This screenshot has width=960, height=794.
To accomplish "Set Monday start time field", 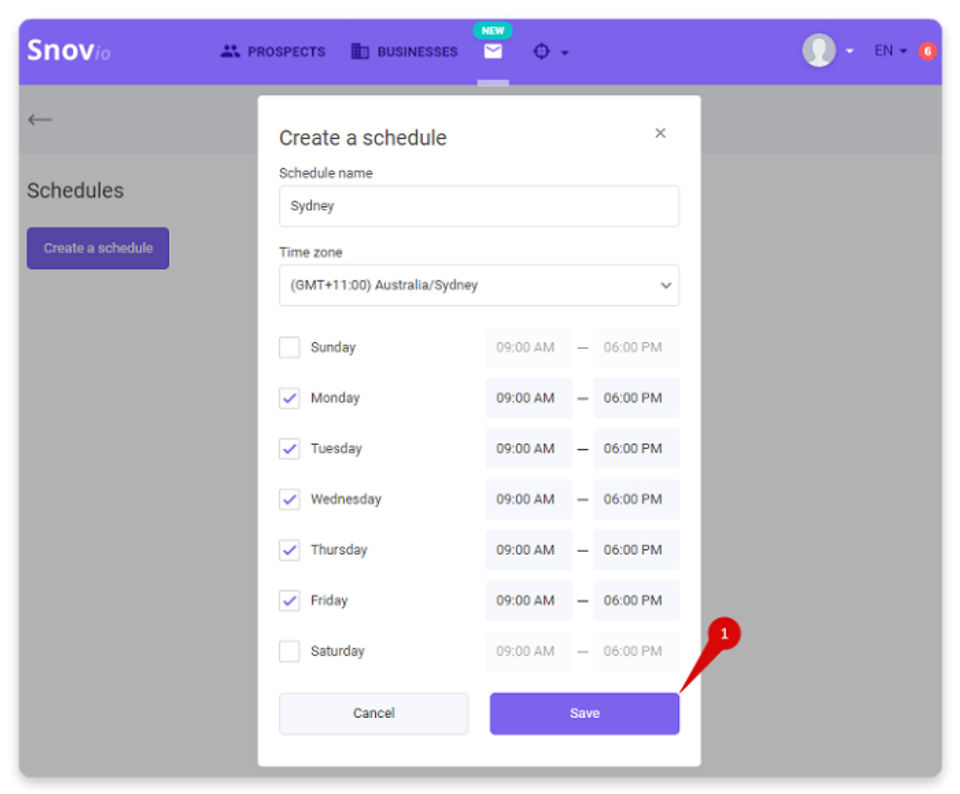I will pyautogui.click(x=529, y=398).
